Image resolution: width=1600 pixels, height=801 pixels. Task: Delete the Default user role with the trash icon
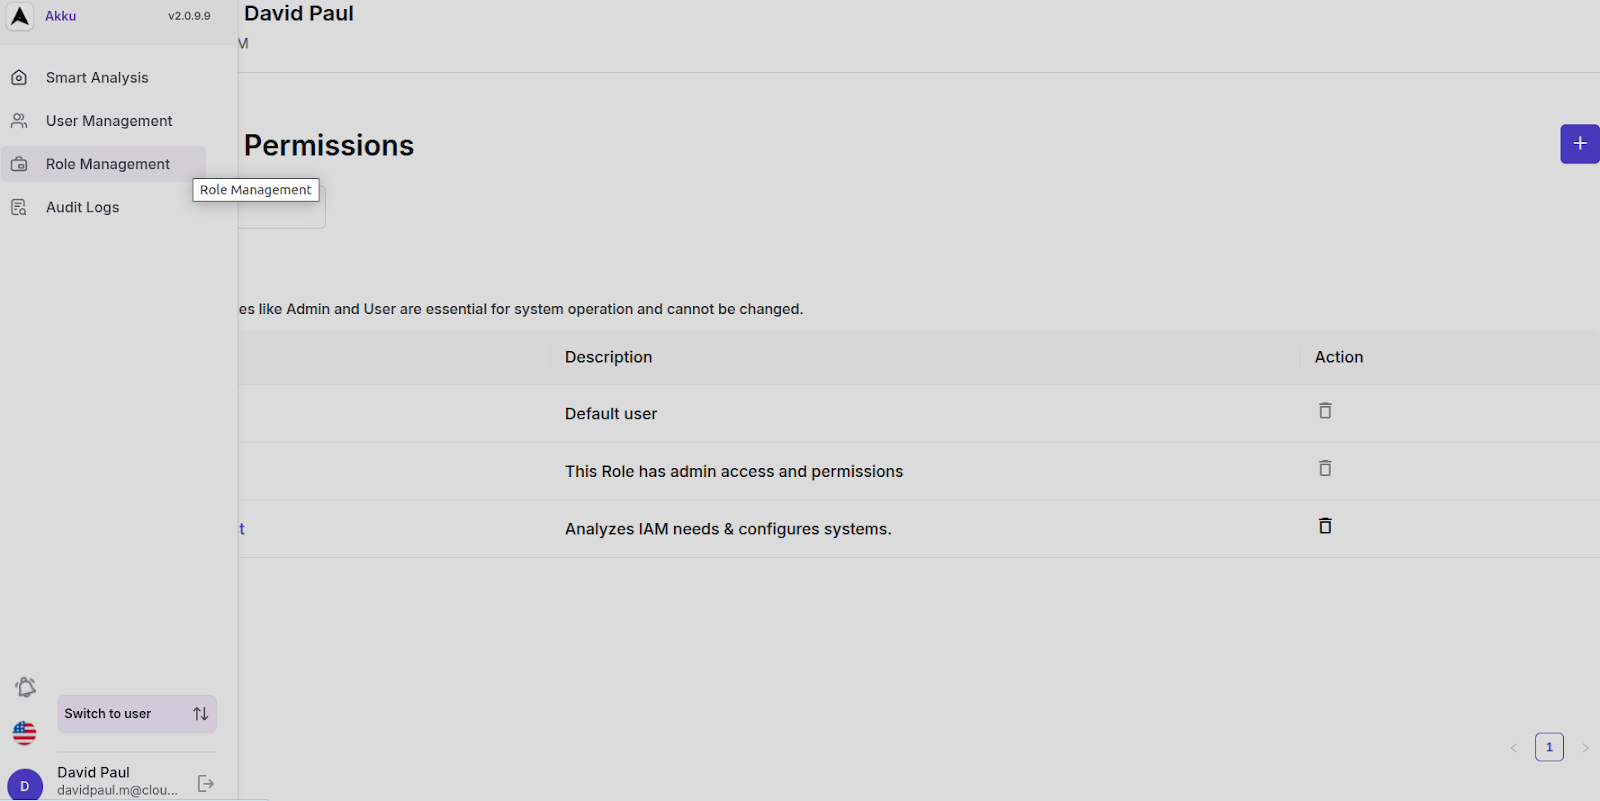point(1324,411)
